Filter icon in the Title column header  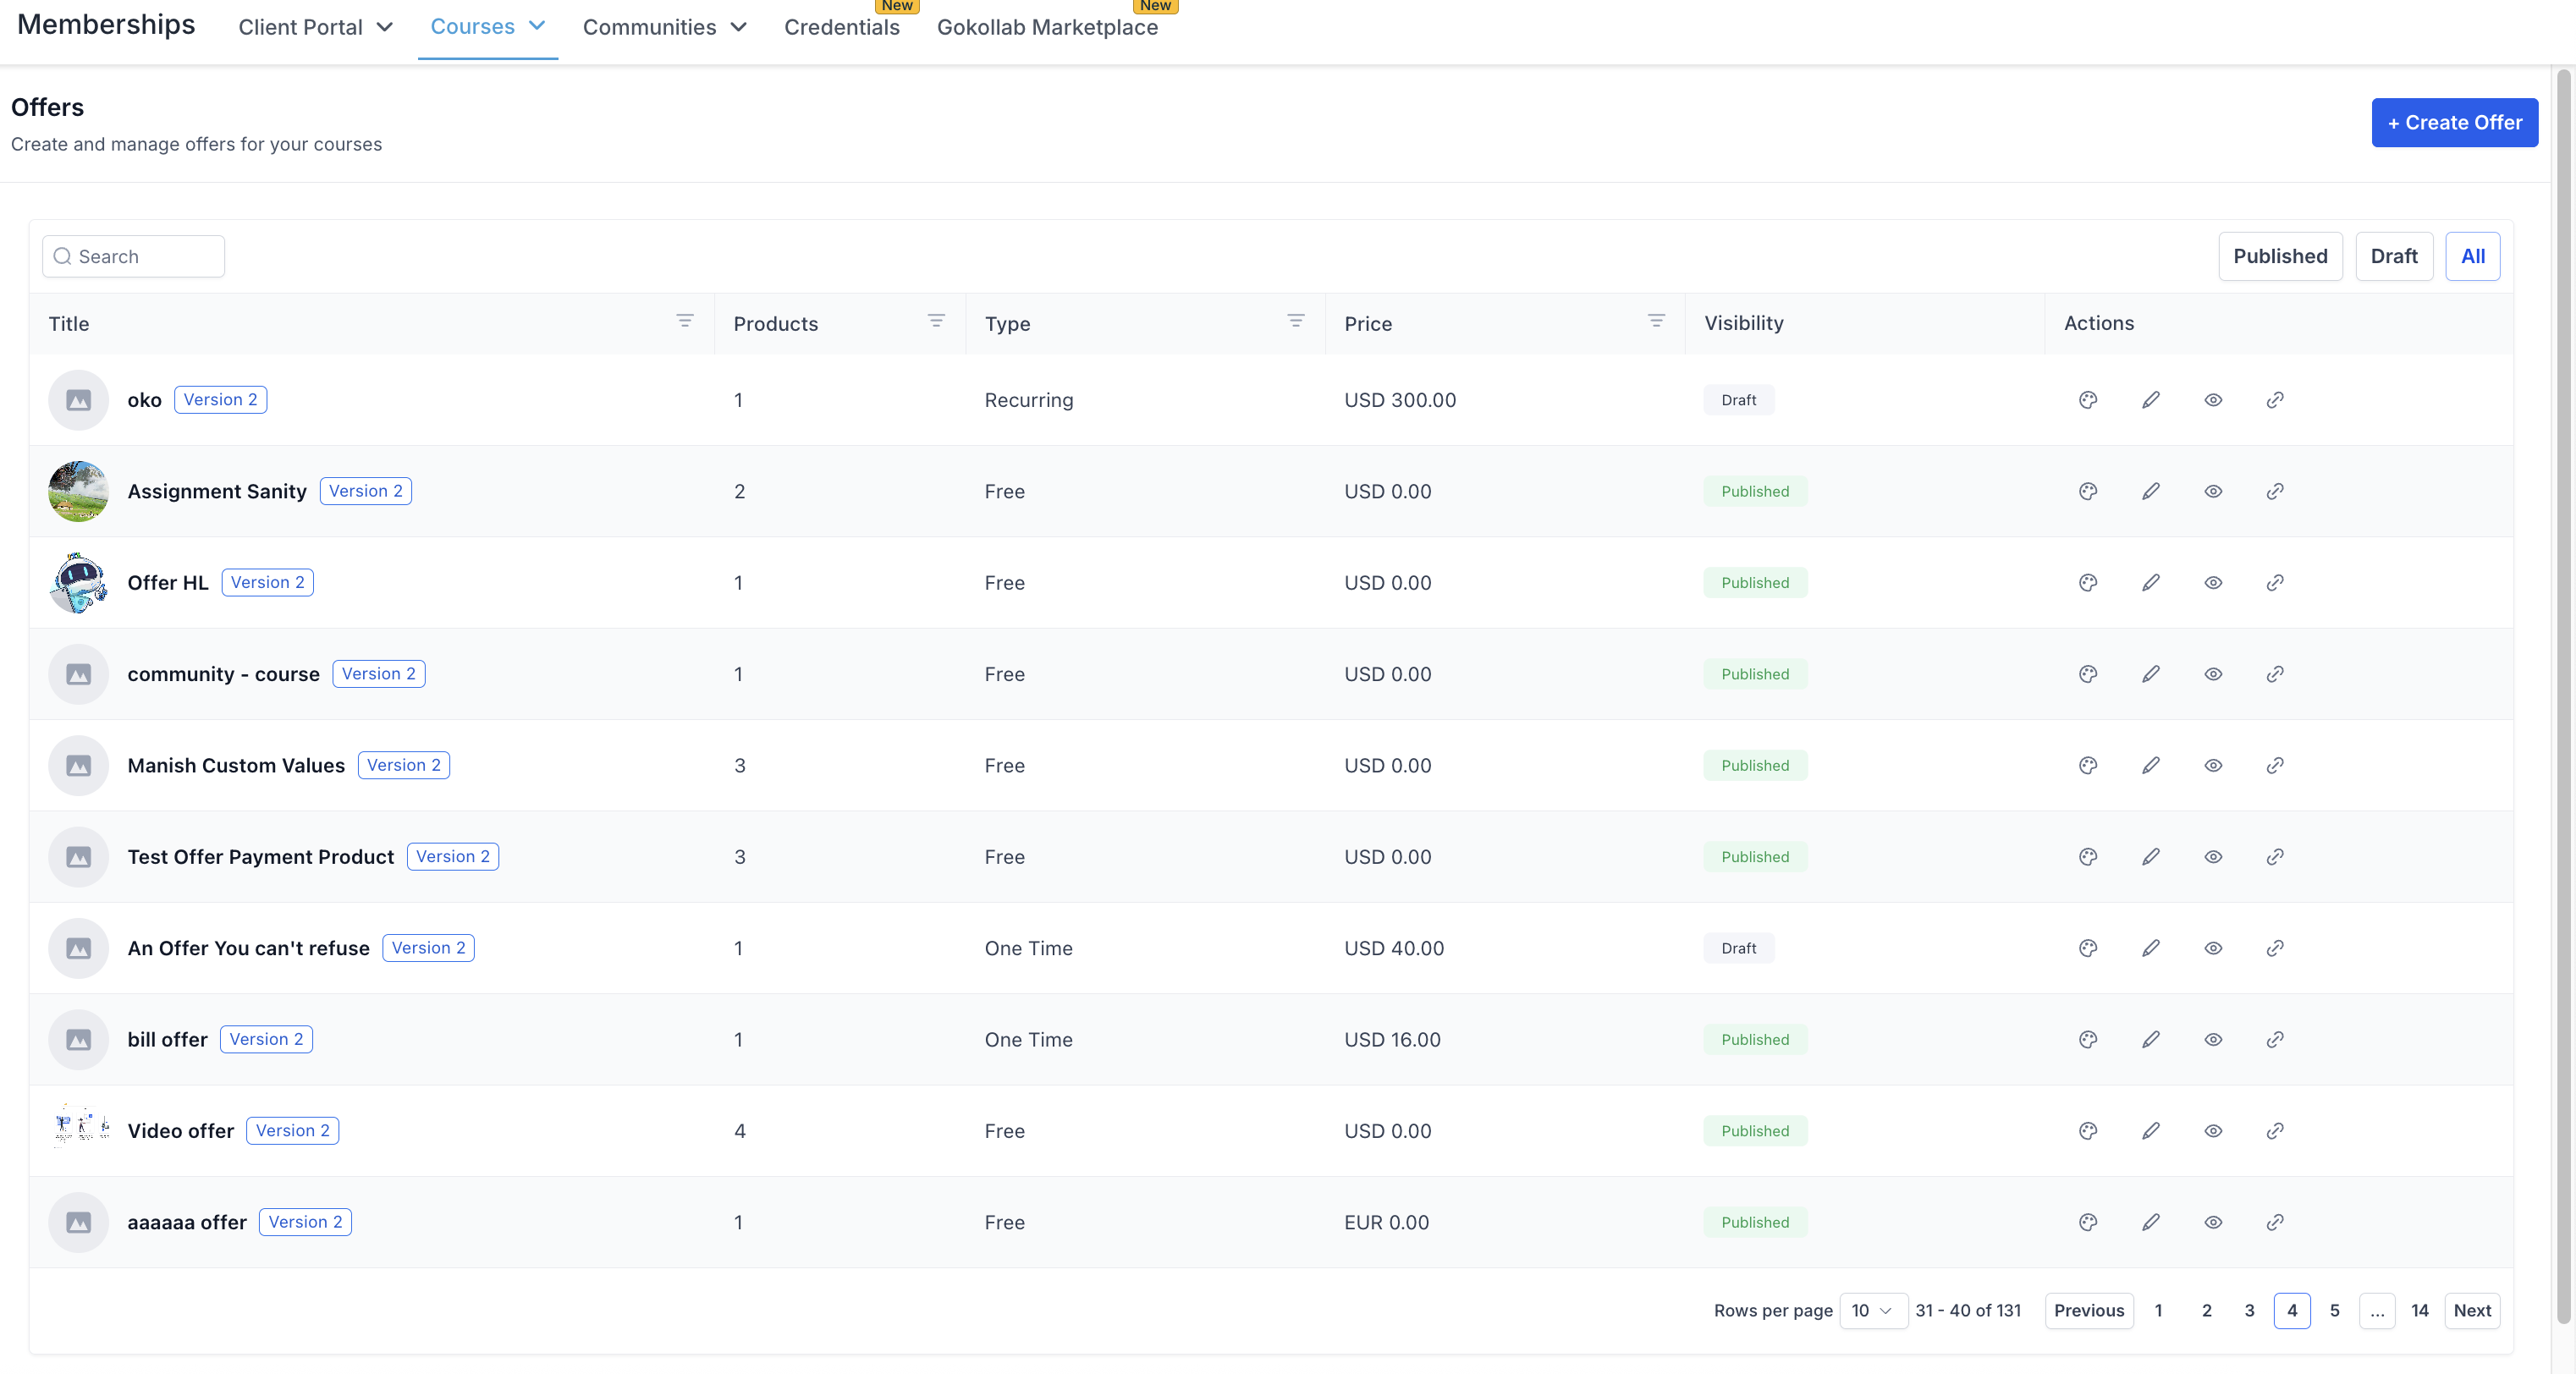click(685, 321)
